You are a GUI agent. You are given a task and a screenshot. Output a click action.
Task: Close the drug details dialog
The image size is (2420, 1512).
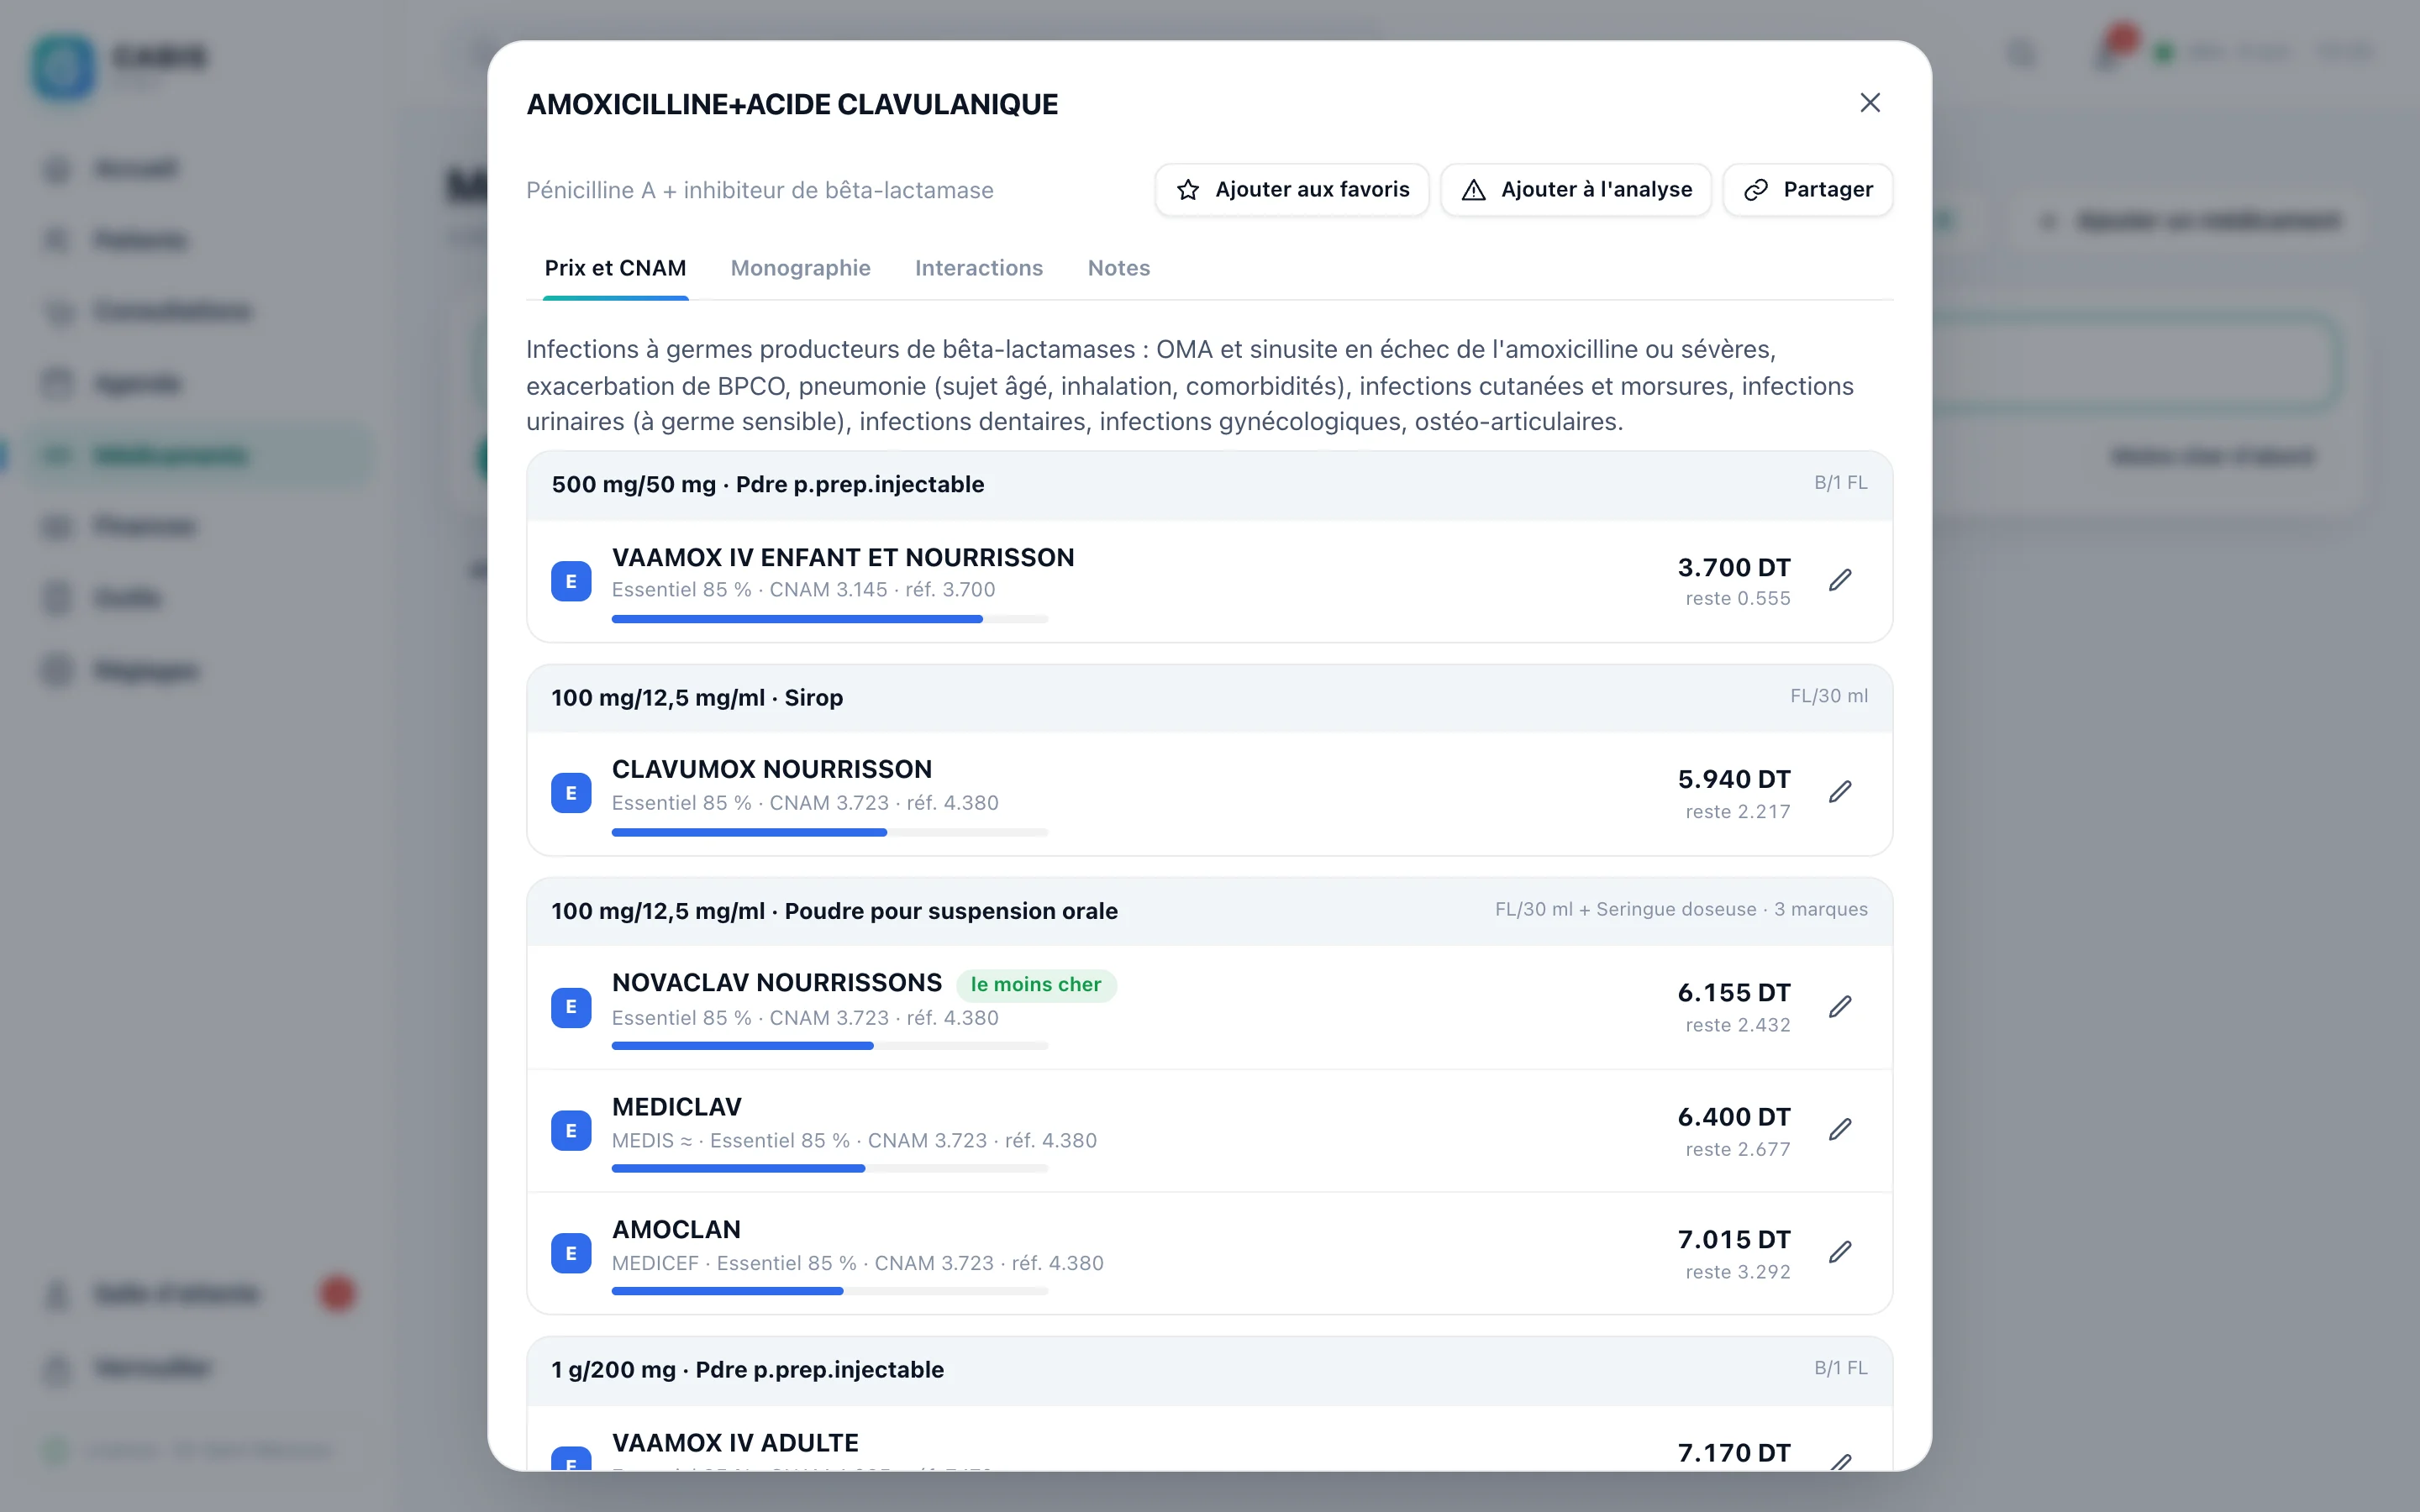[x=1869, y=103]
